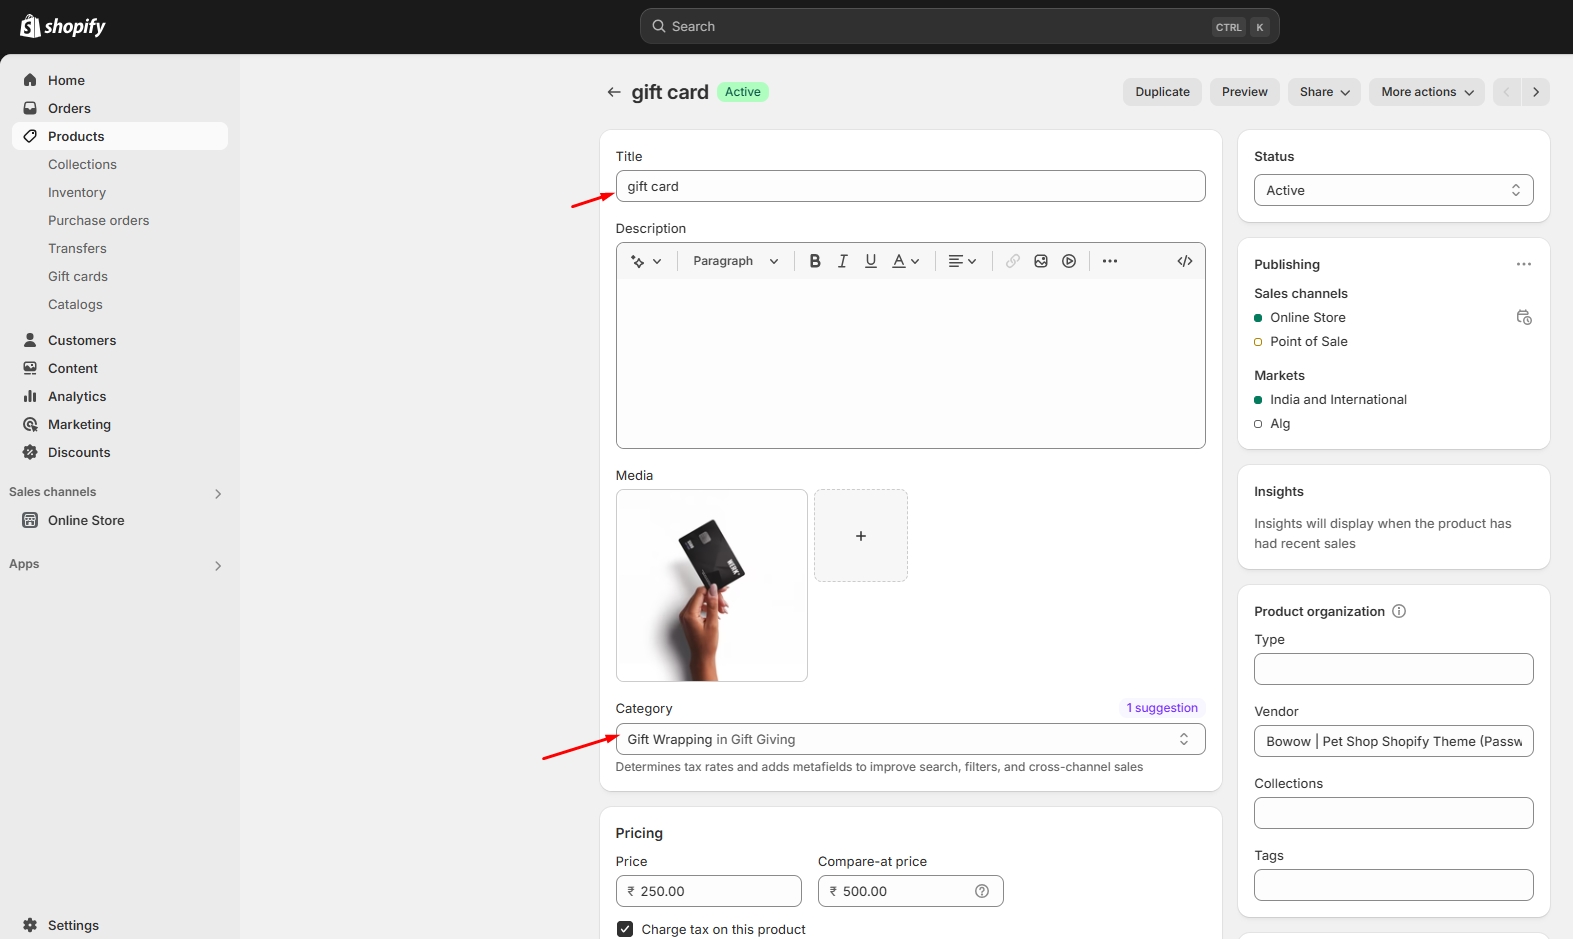The height and width of the screenshot is (939, 1573).
Task: Click the gift card media thumbnail
Action: coord(712,585)
